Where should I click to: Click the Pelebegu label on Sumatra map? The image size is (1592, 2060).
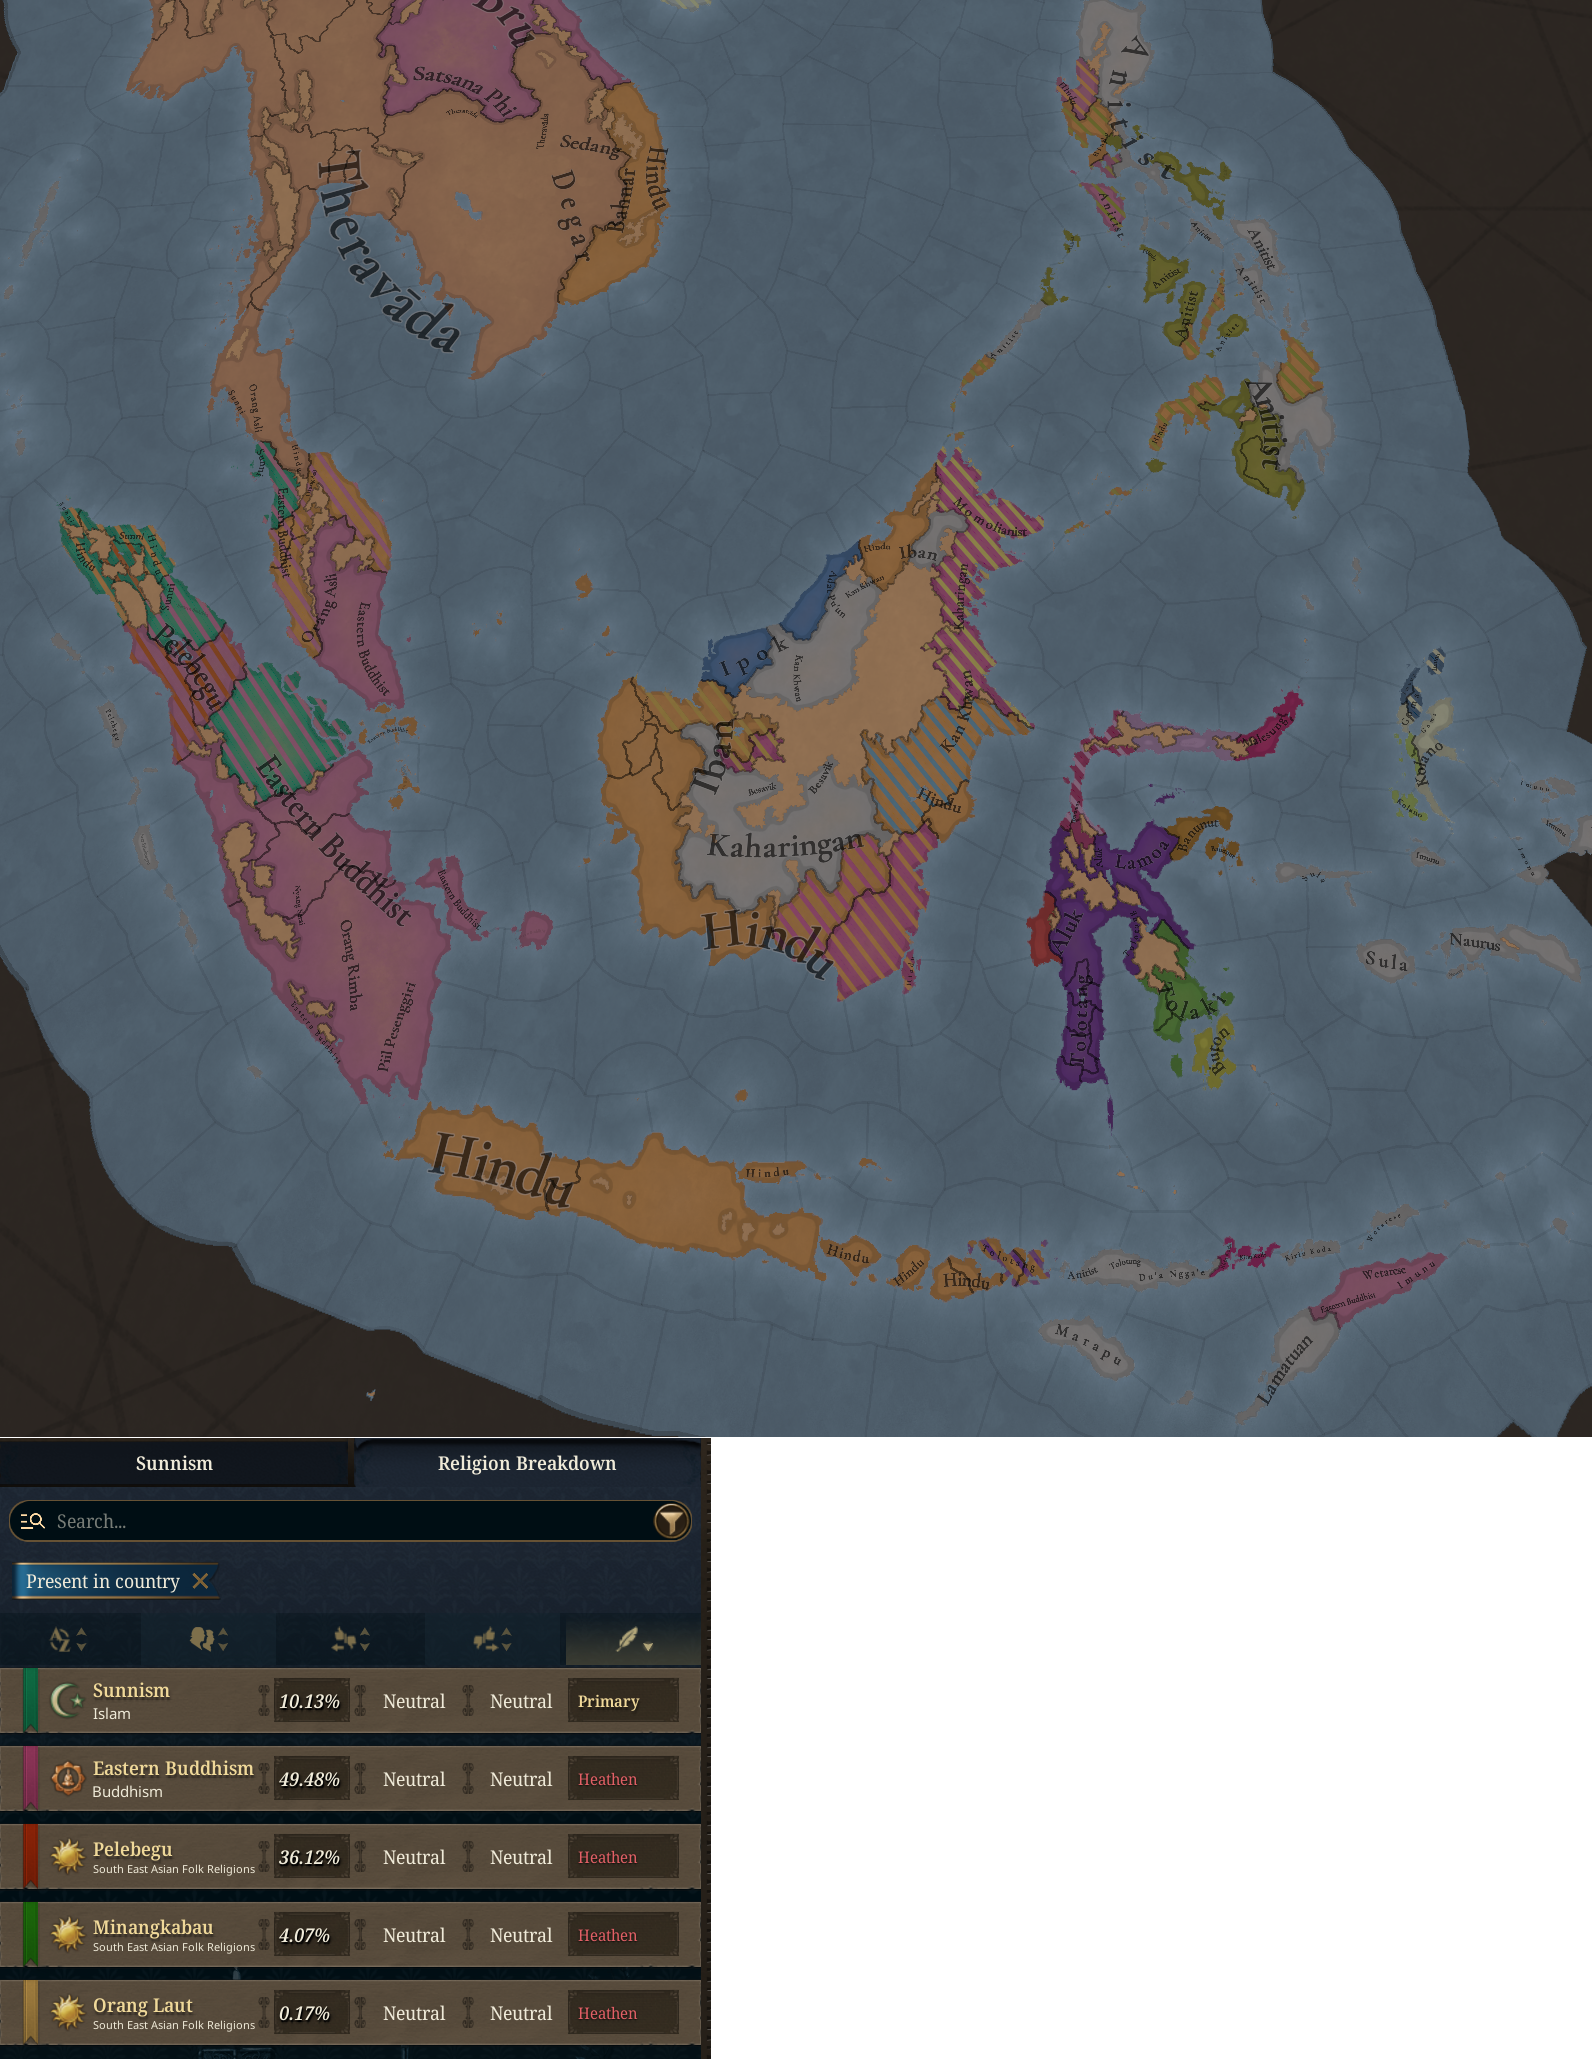click(x=185, y=665)
